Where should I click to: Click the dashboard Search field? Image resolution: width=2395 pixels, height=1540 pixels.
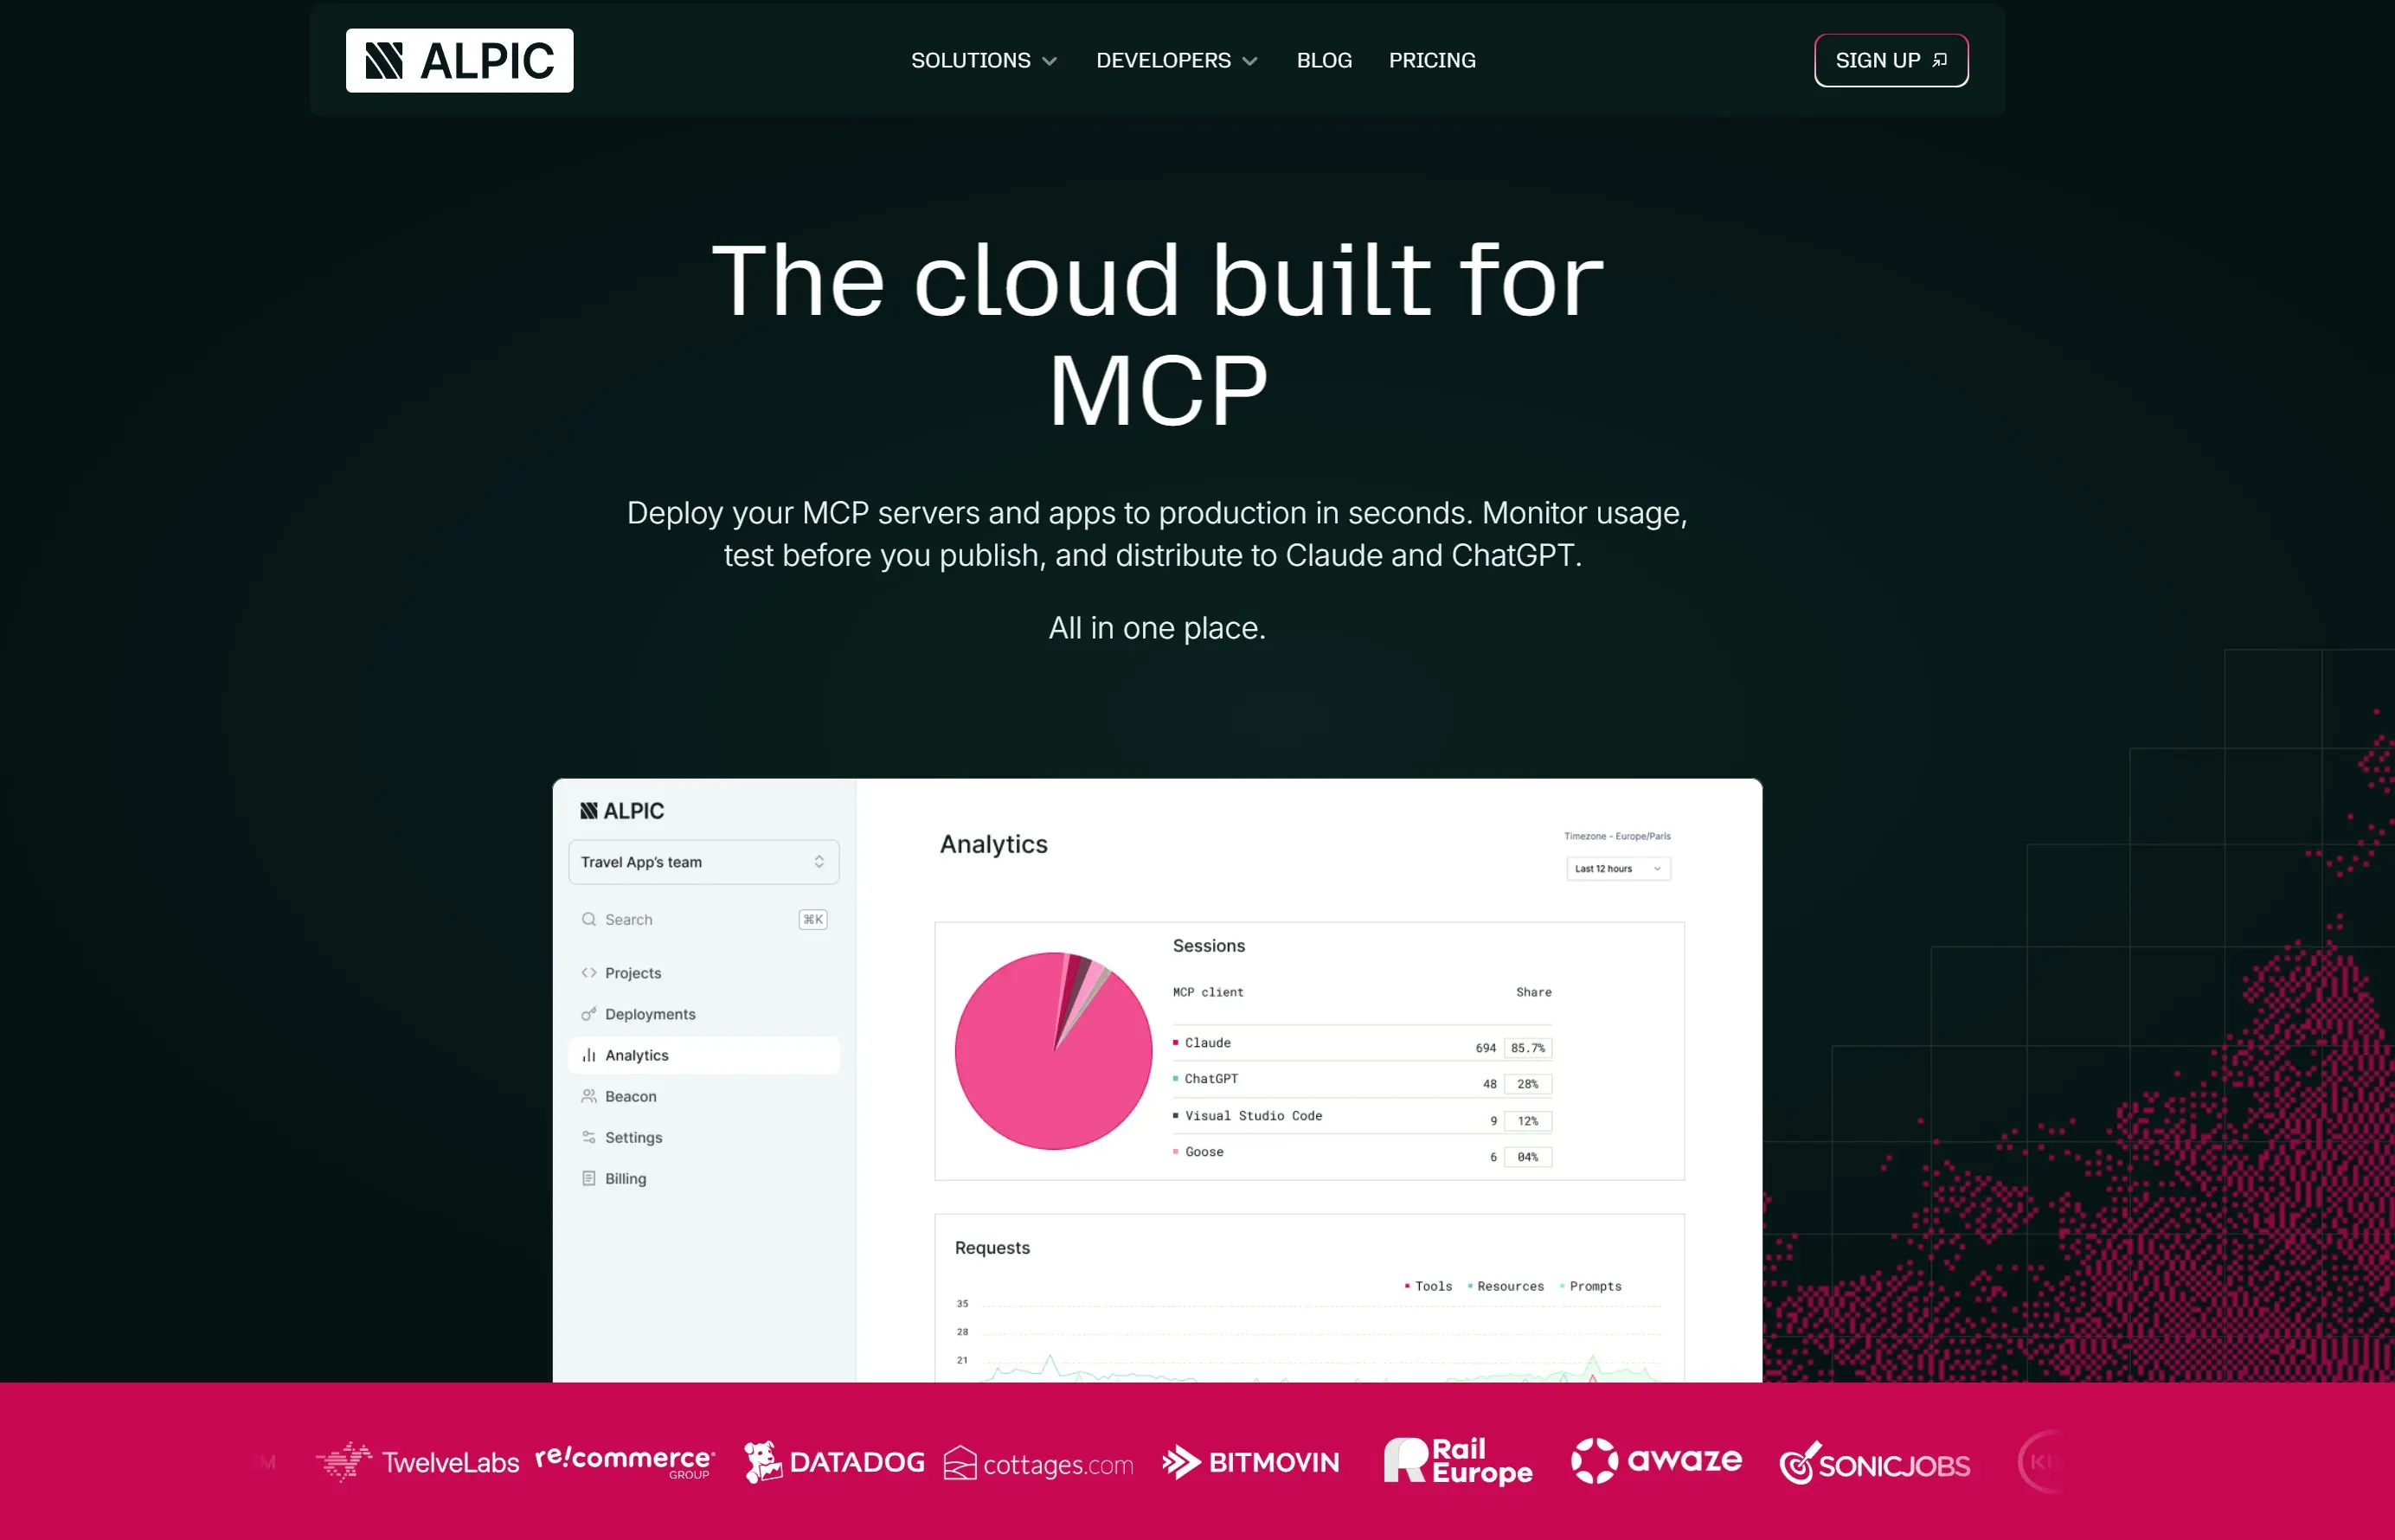tap(703, 920)
